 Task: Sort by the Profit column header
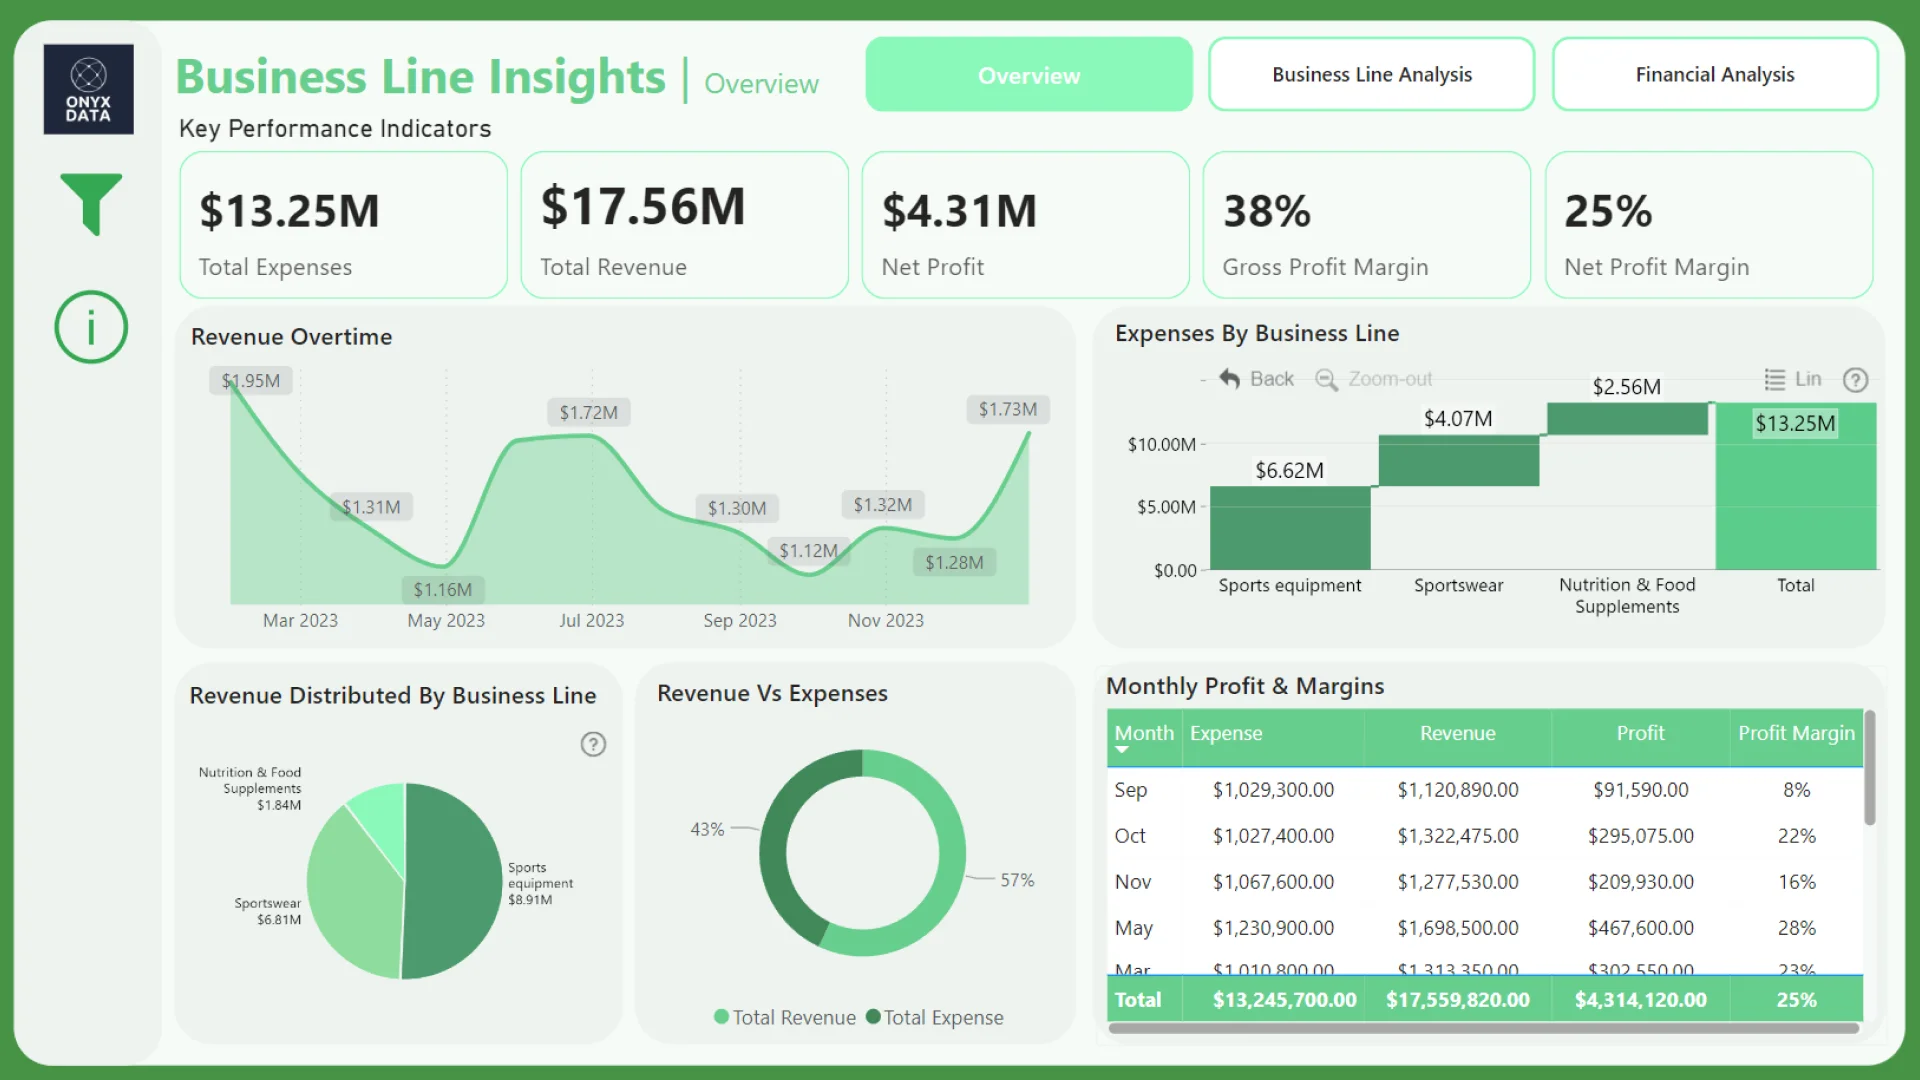[x=1641, y=733]
